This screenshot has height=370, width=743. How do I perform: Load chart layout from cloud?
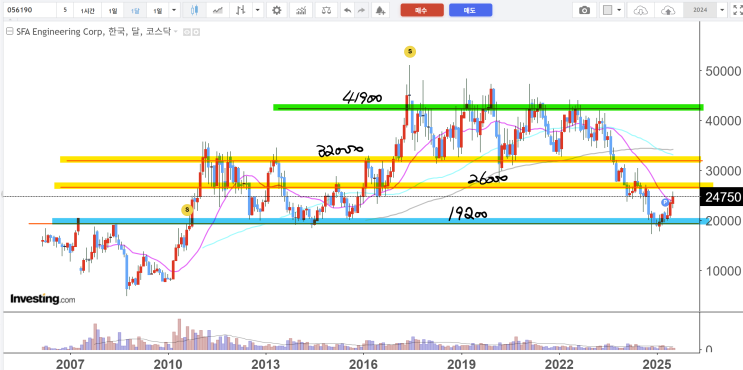point(640,10)
